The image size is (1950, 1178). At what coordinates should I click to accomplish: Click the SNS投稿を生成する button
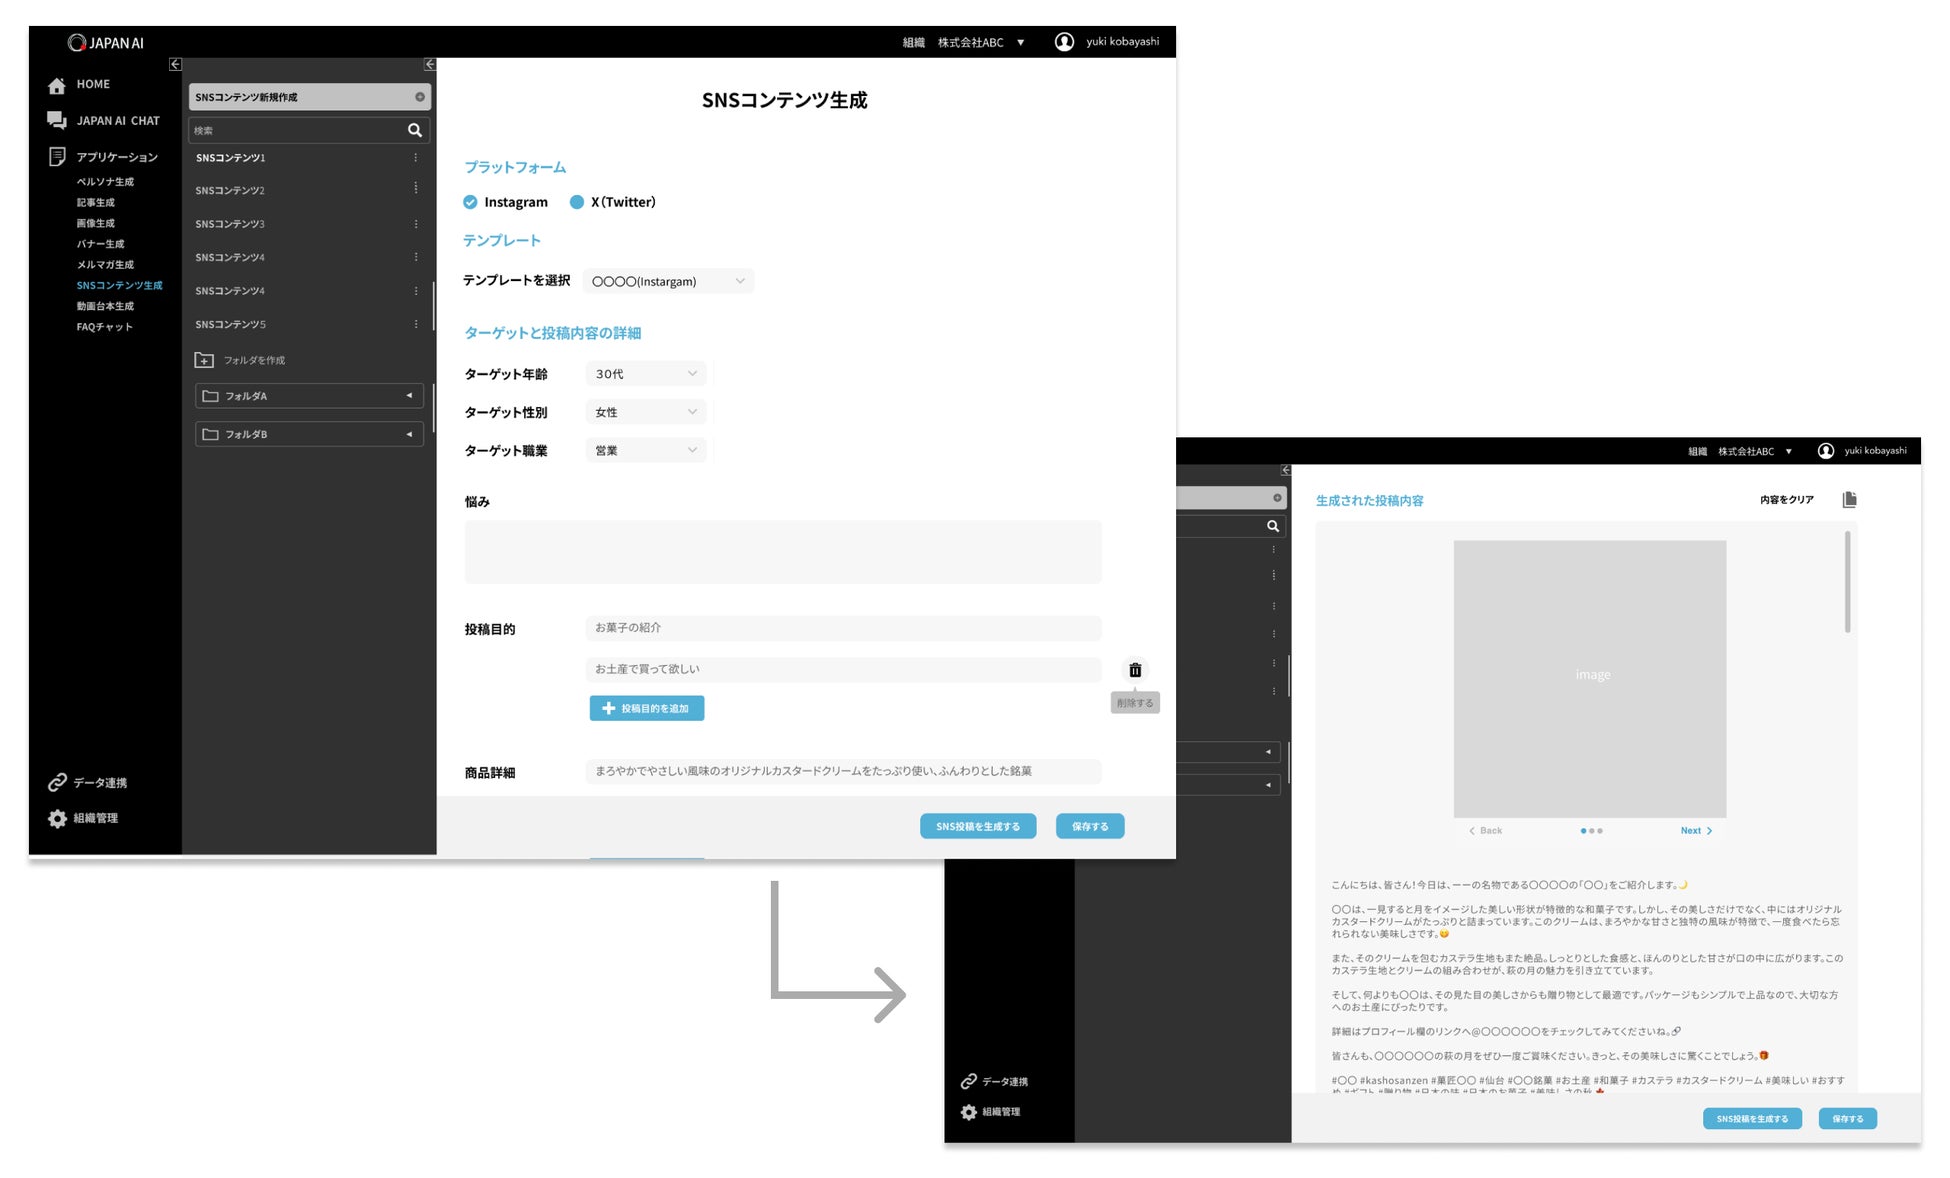click(x=977, y=826)
